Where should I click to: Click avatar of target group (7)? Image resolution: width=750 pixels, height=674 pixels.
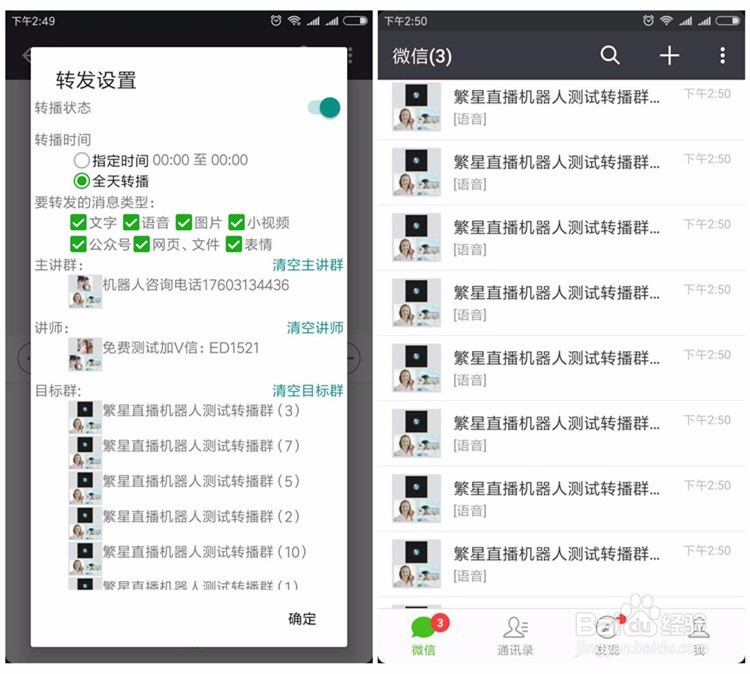pos(85,453)
